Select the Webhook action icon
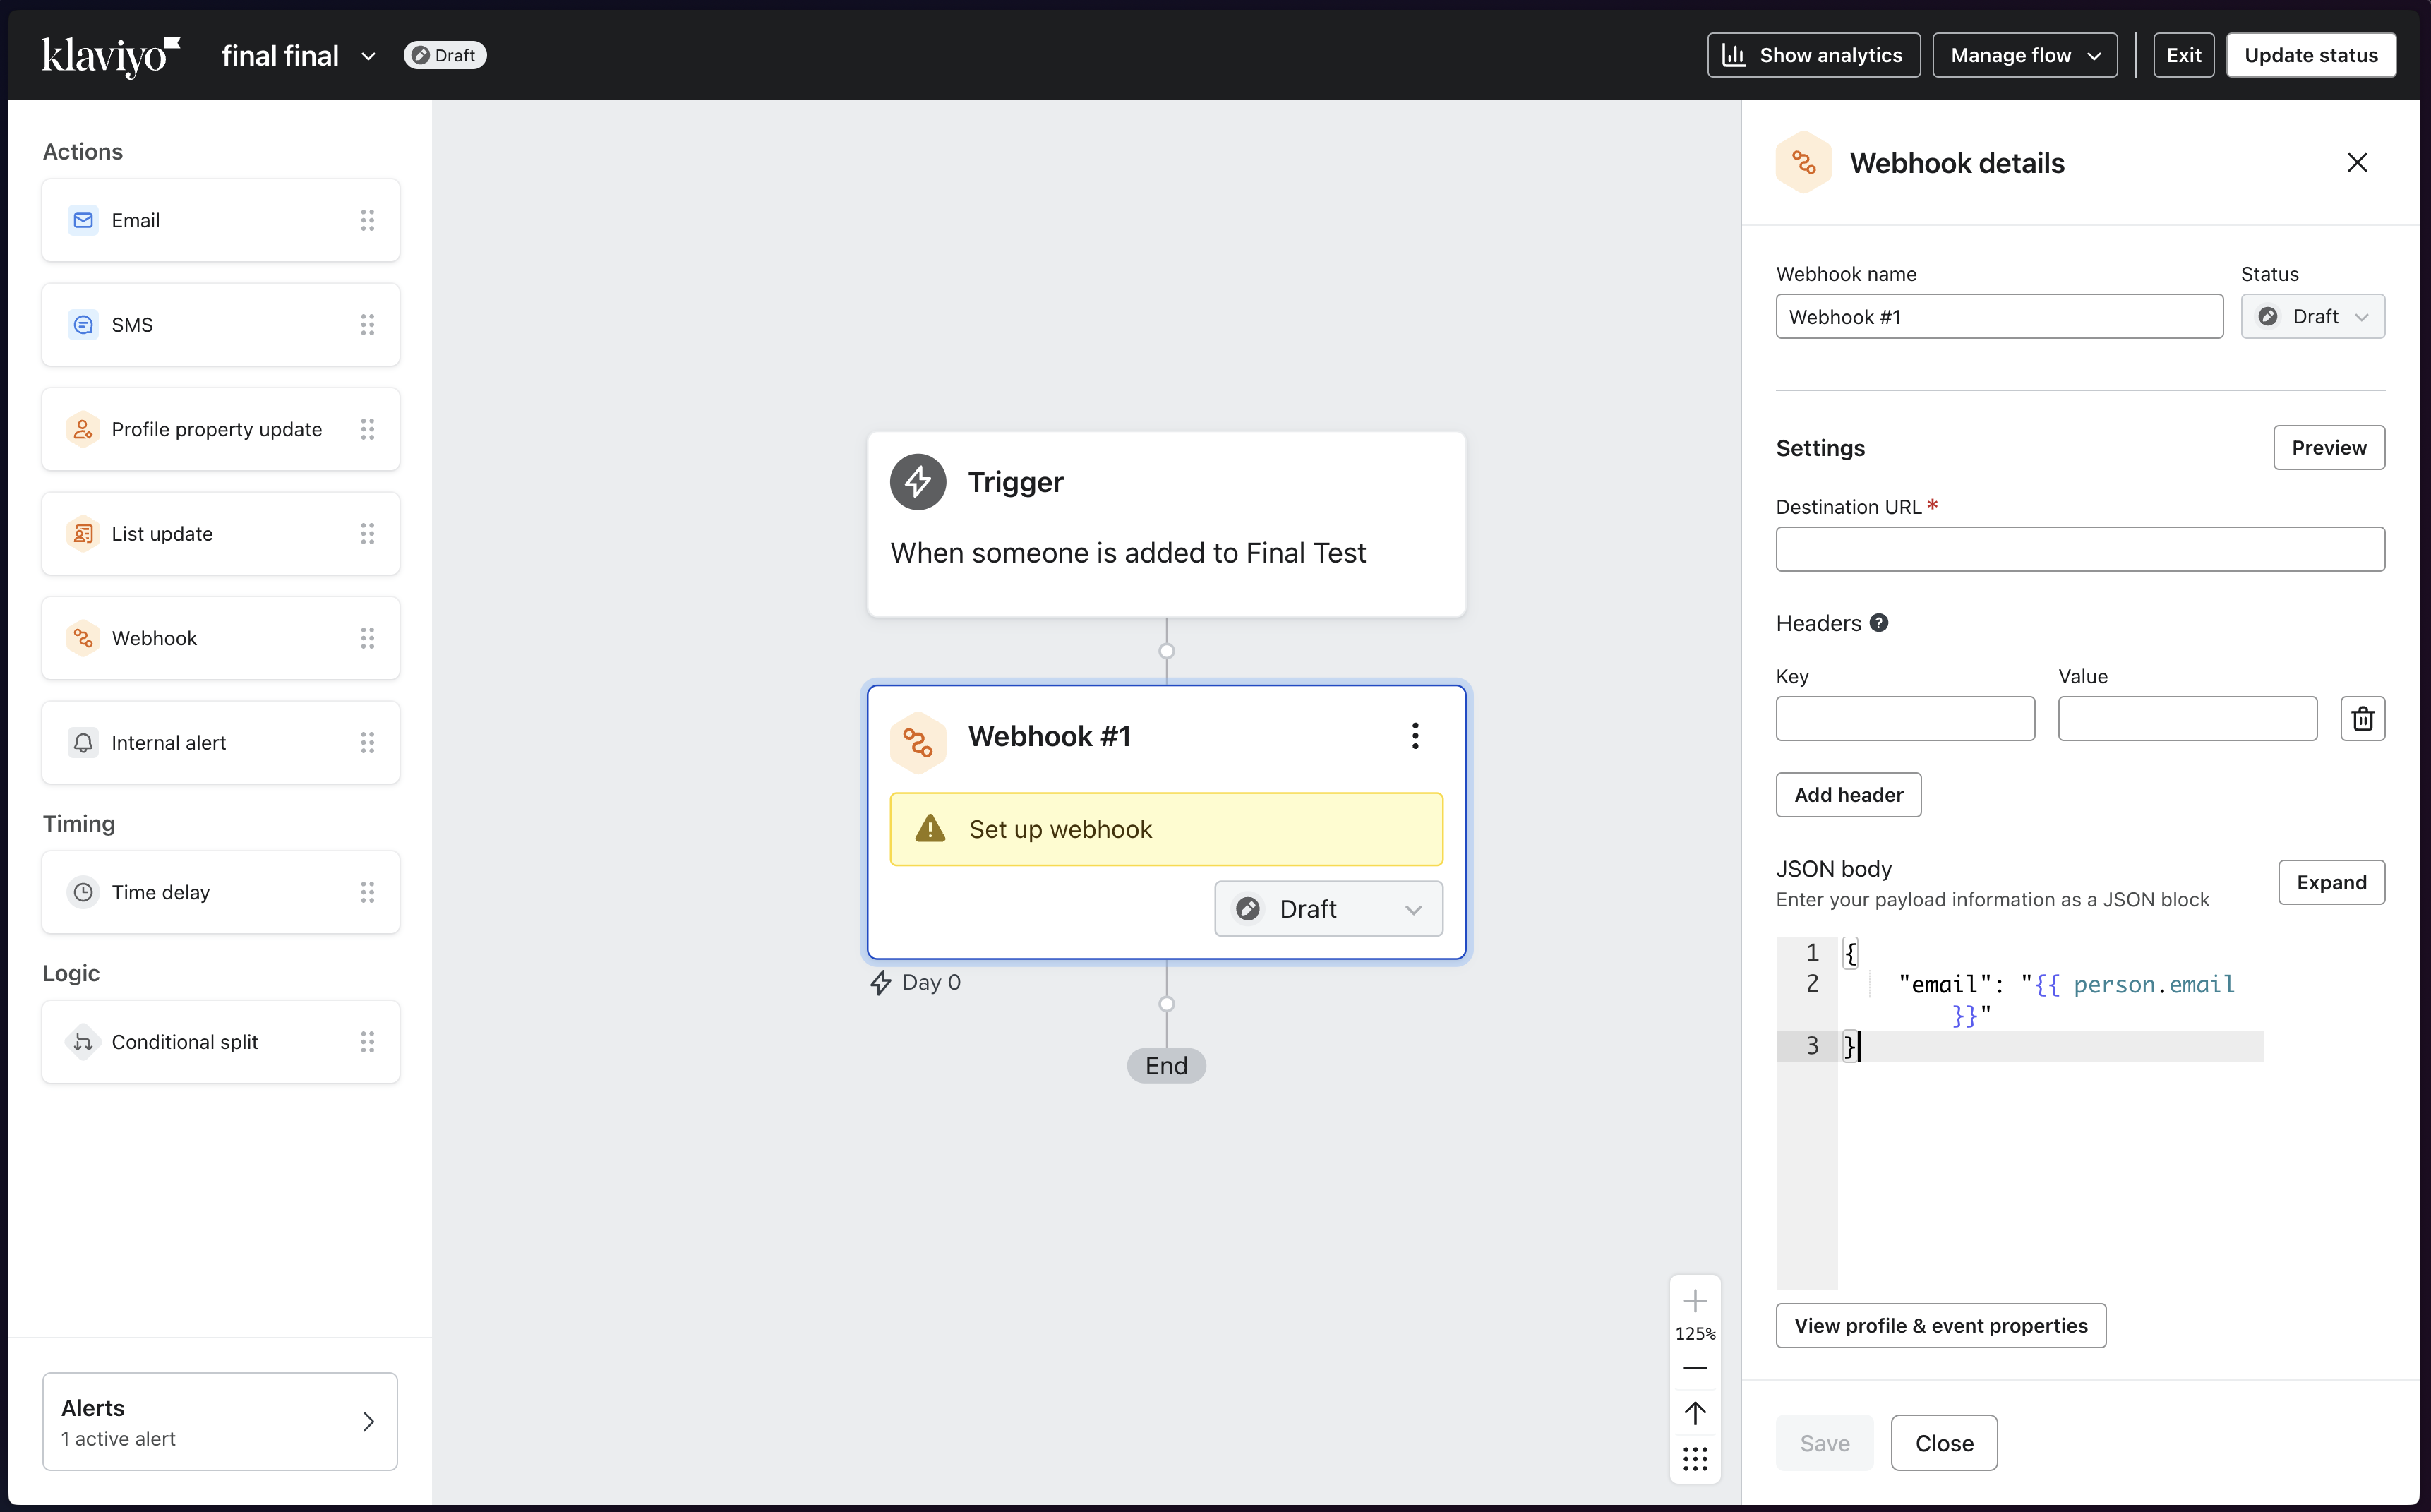Viewport: 2431px width, 1512px height. (83, 637)
